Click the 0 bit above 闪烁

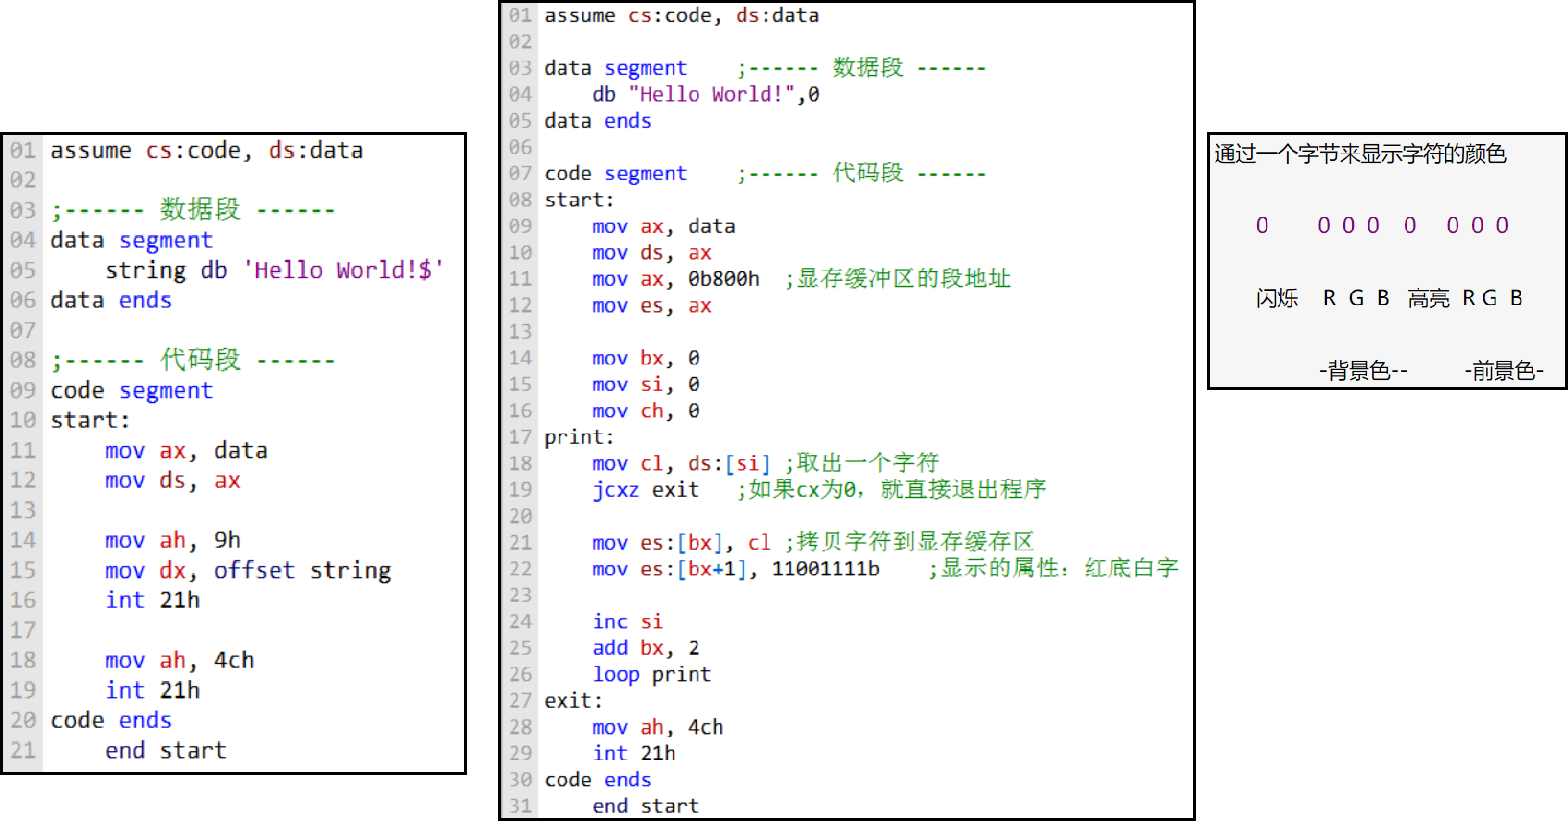coord(1262,226)
